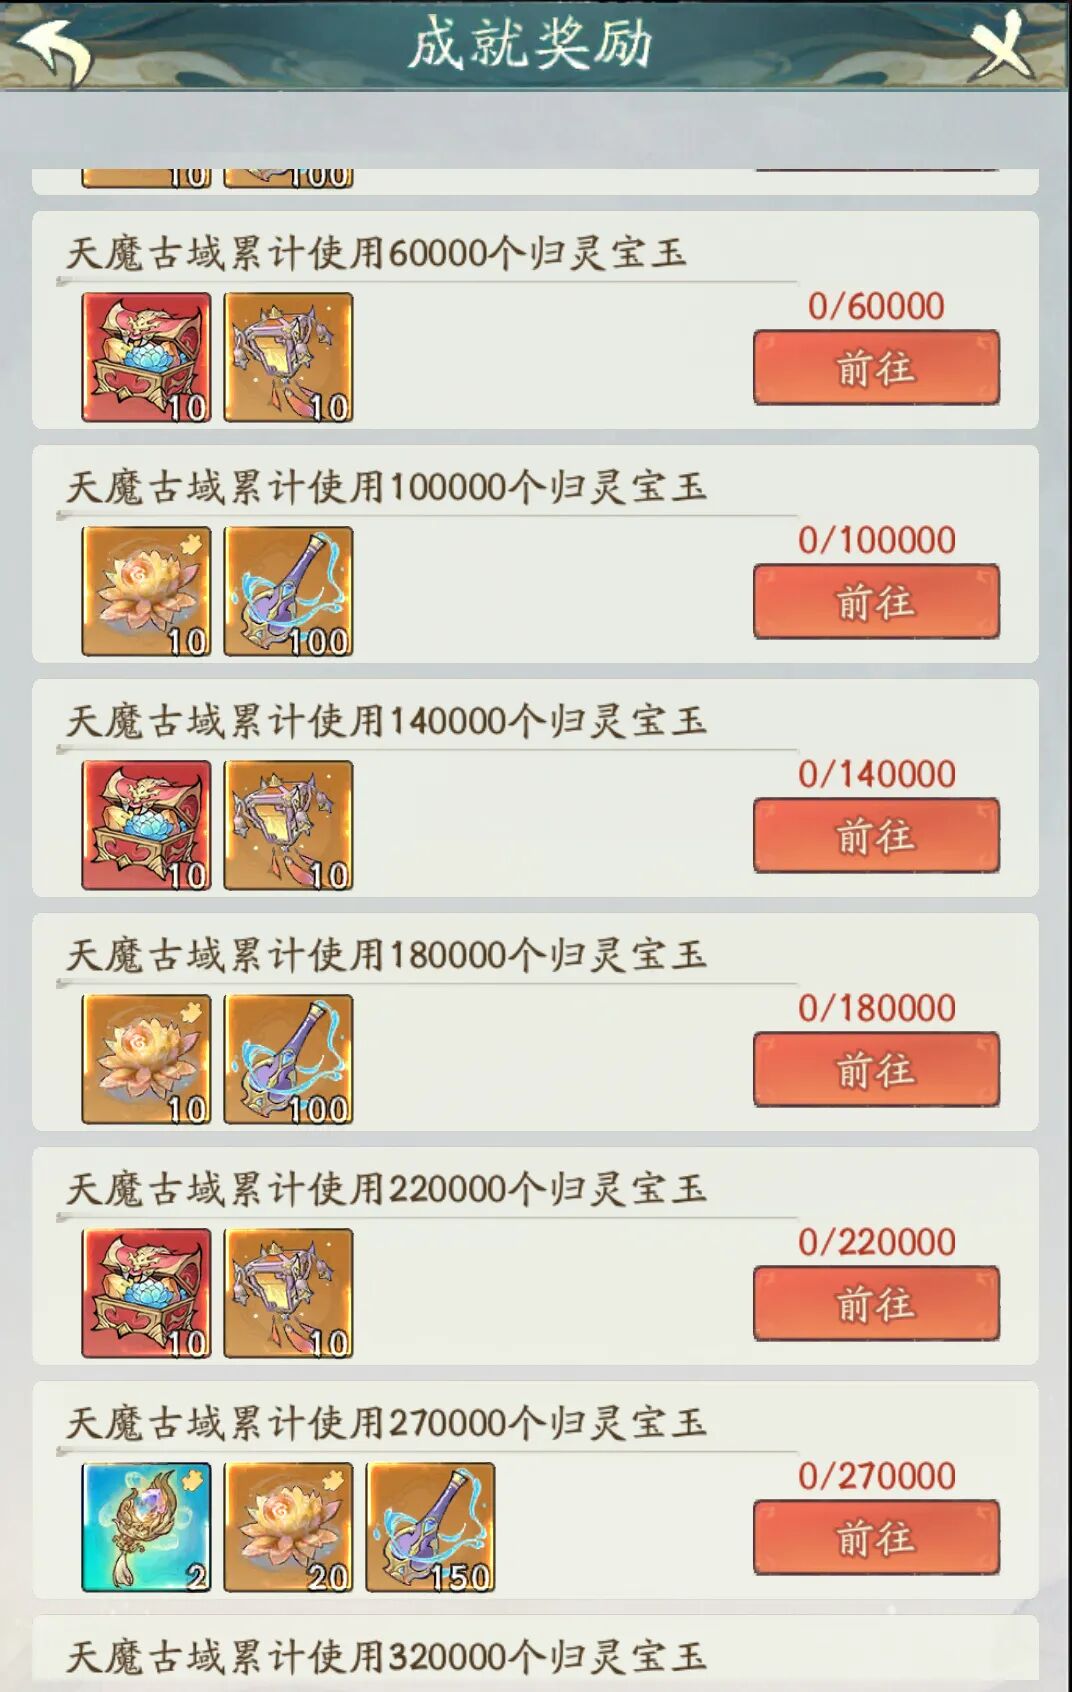
Task: Tap purple hammer reward in 180000 row
Action: point(288,1059)
